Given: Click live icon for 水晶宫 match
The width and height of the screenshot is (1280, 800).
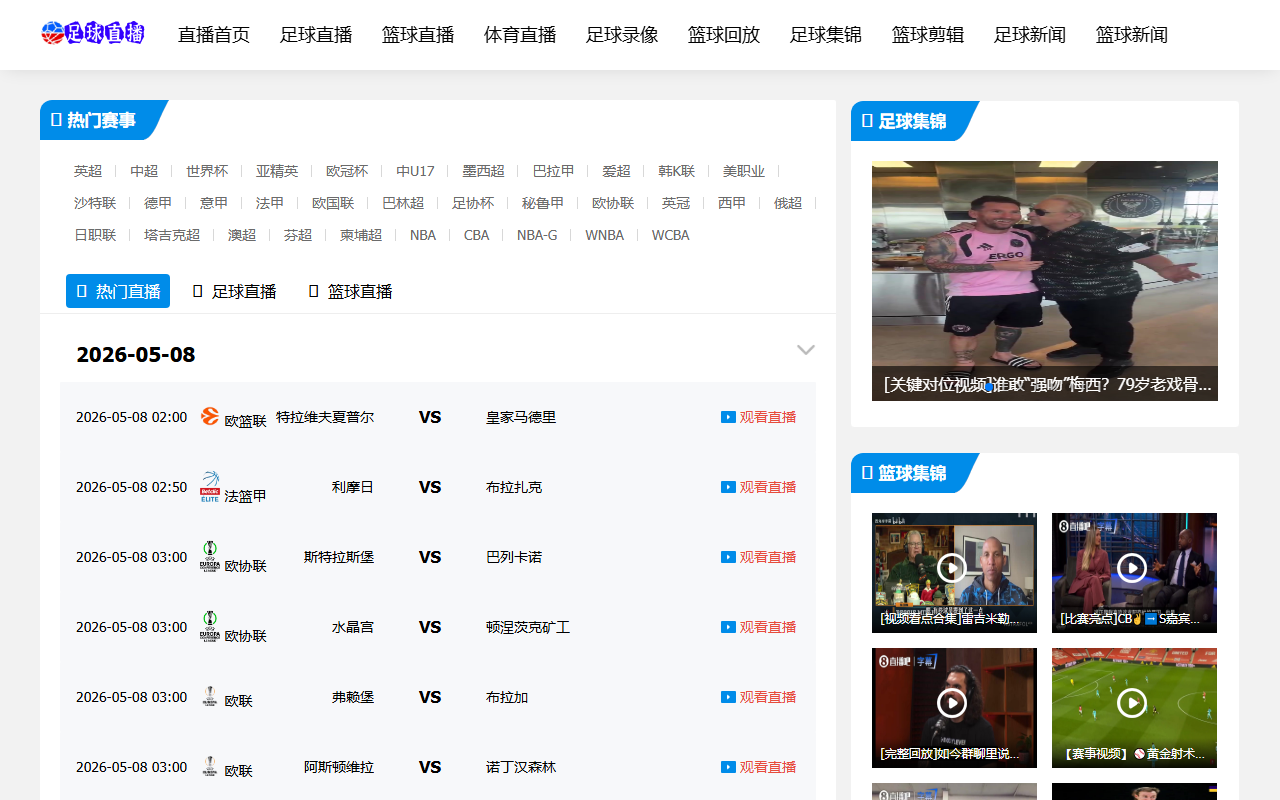Looking at the screenshot, I should 728,627.
